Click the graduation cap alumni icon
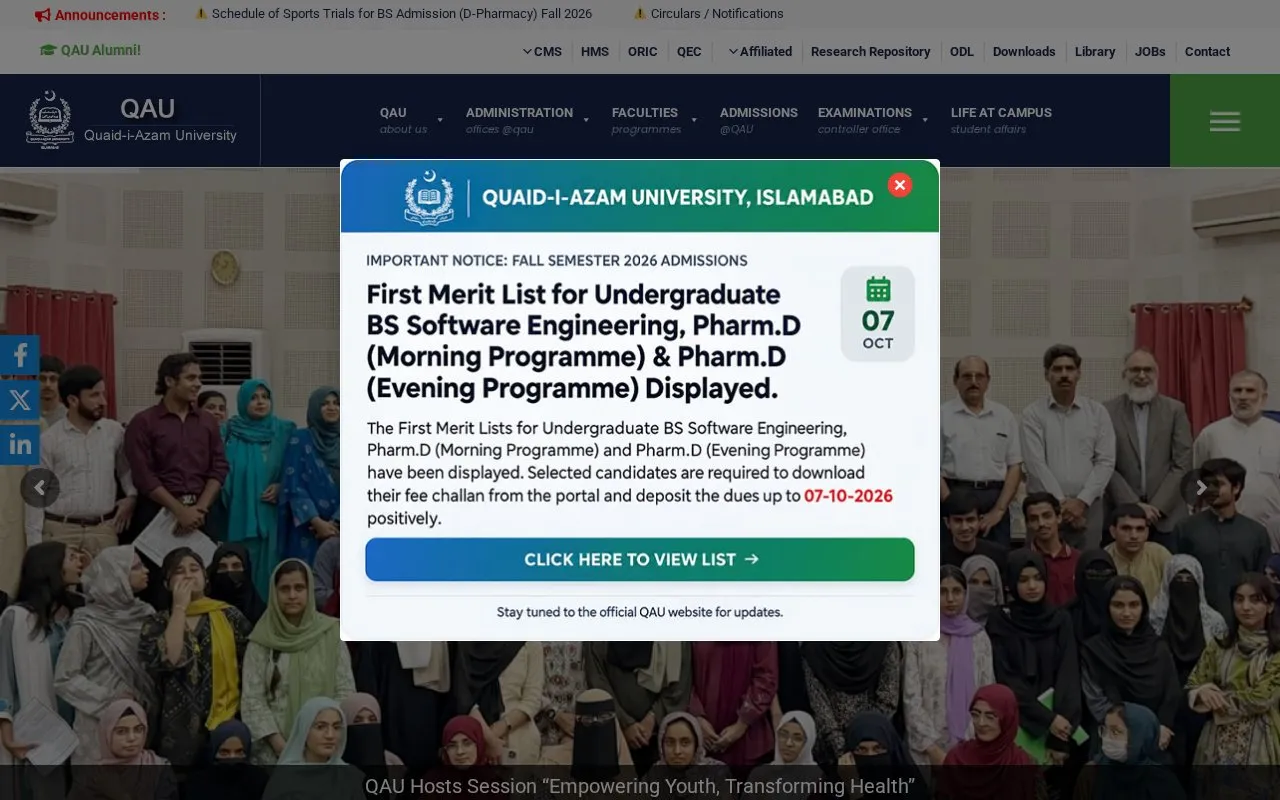Image resolution: width=1280 pixels, height=800 pixels. click(48, 50)
